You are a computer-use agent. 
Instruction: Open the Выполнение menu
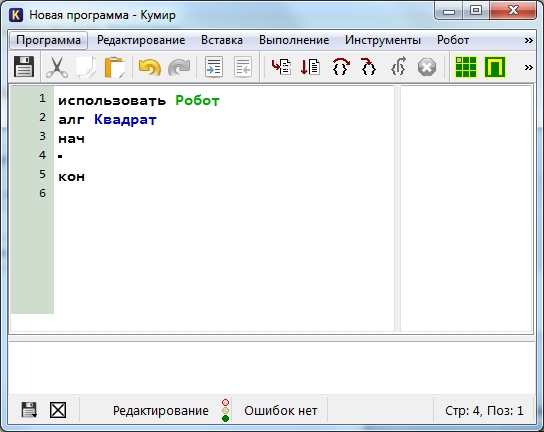click(294, 40)
